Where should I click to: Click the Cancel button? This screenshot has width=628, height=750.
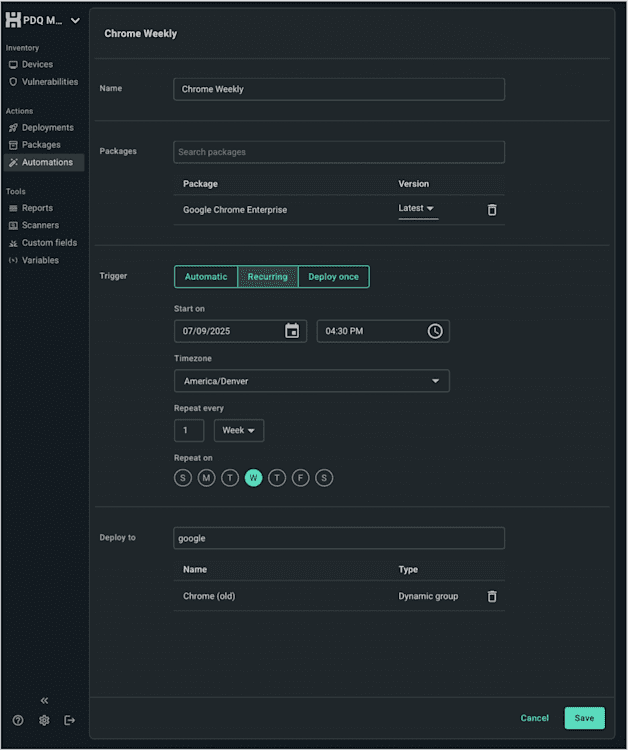coord(534,718)
